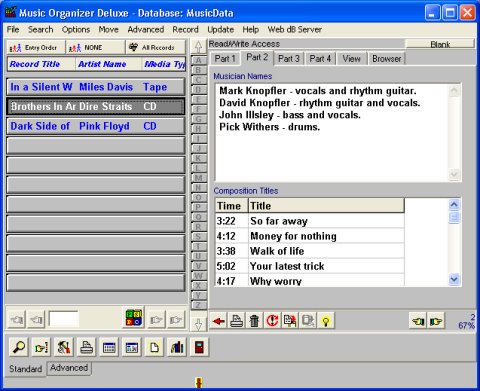Click the printer icon in the bottom toolbar
Screen dimensions: 480x391
[87, 347]
